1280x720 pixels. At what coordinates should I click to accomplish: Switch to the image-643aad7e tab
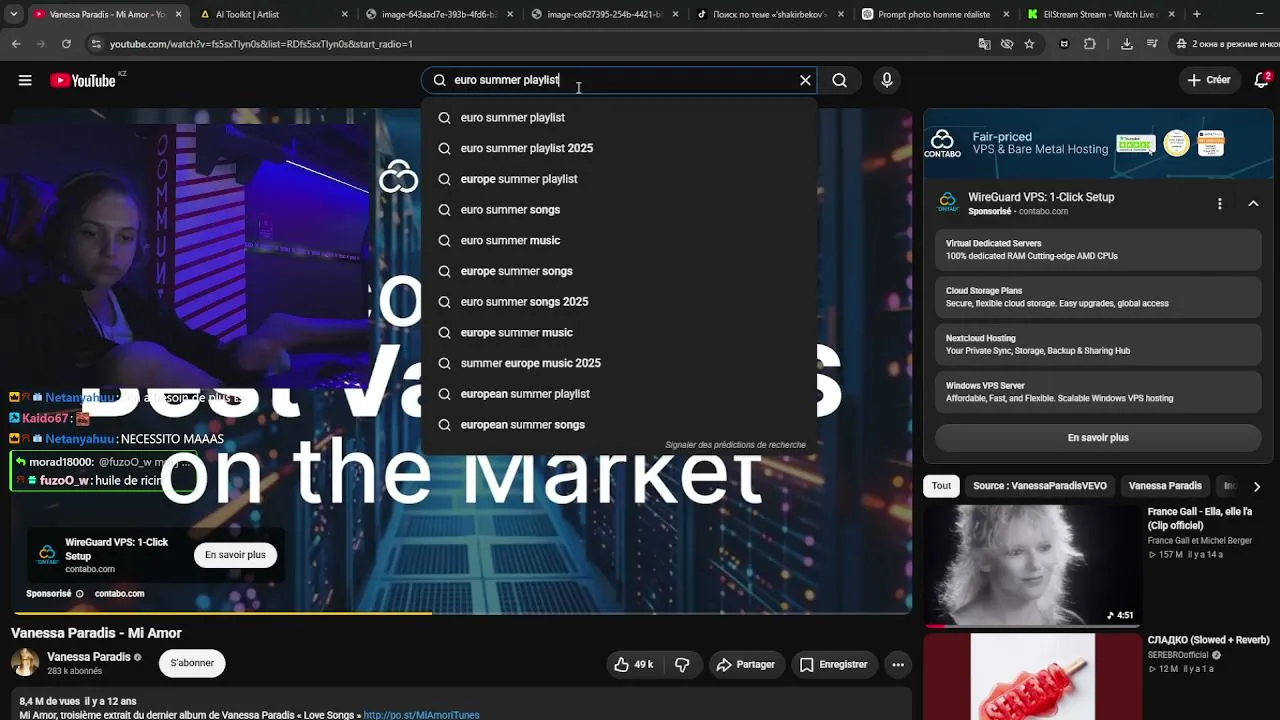coord(438,14)
